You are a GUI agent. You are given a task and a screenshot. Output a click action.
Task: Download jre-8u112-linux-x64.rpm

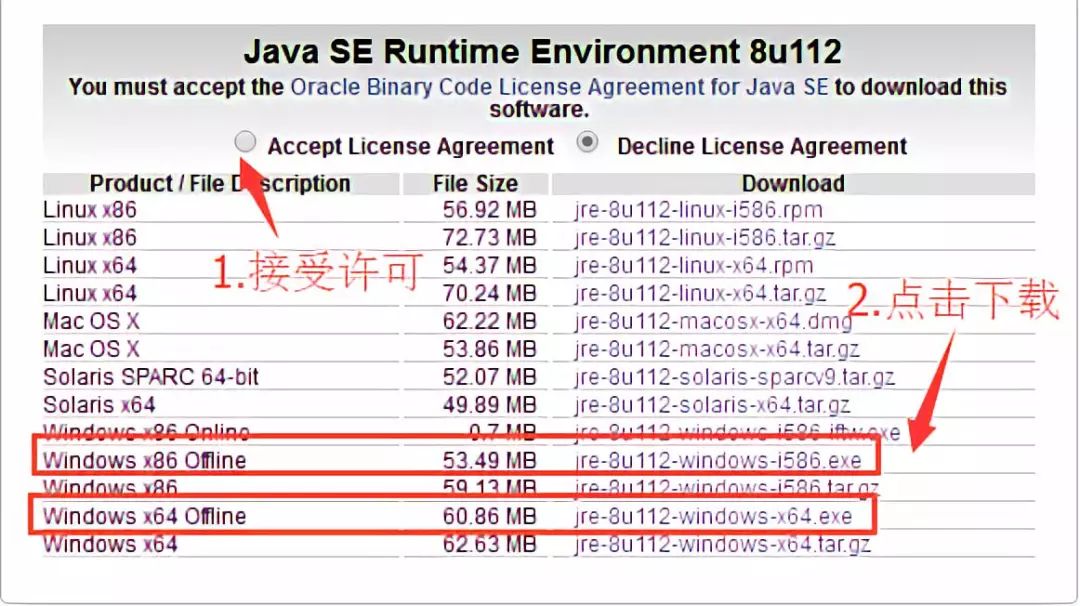pyautogui.click(x=694, y=265)
